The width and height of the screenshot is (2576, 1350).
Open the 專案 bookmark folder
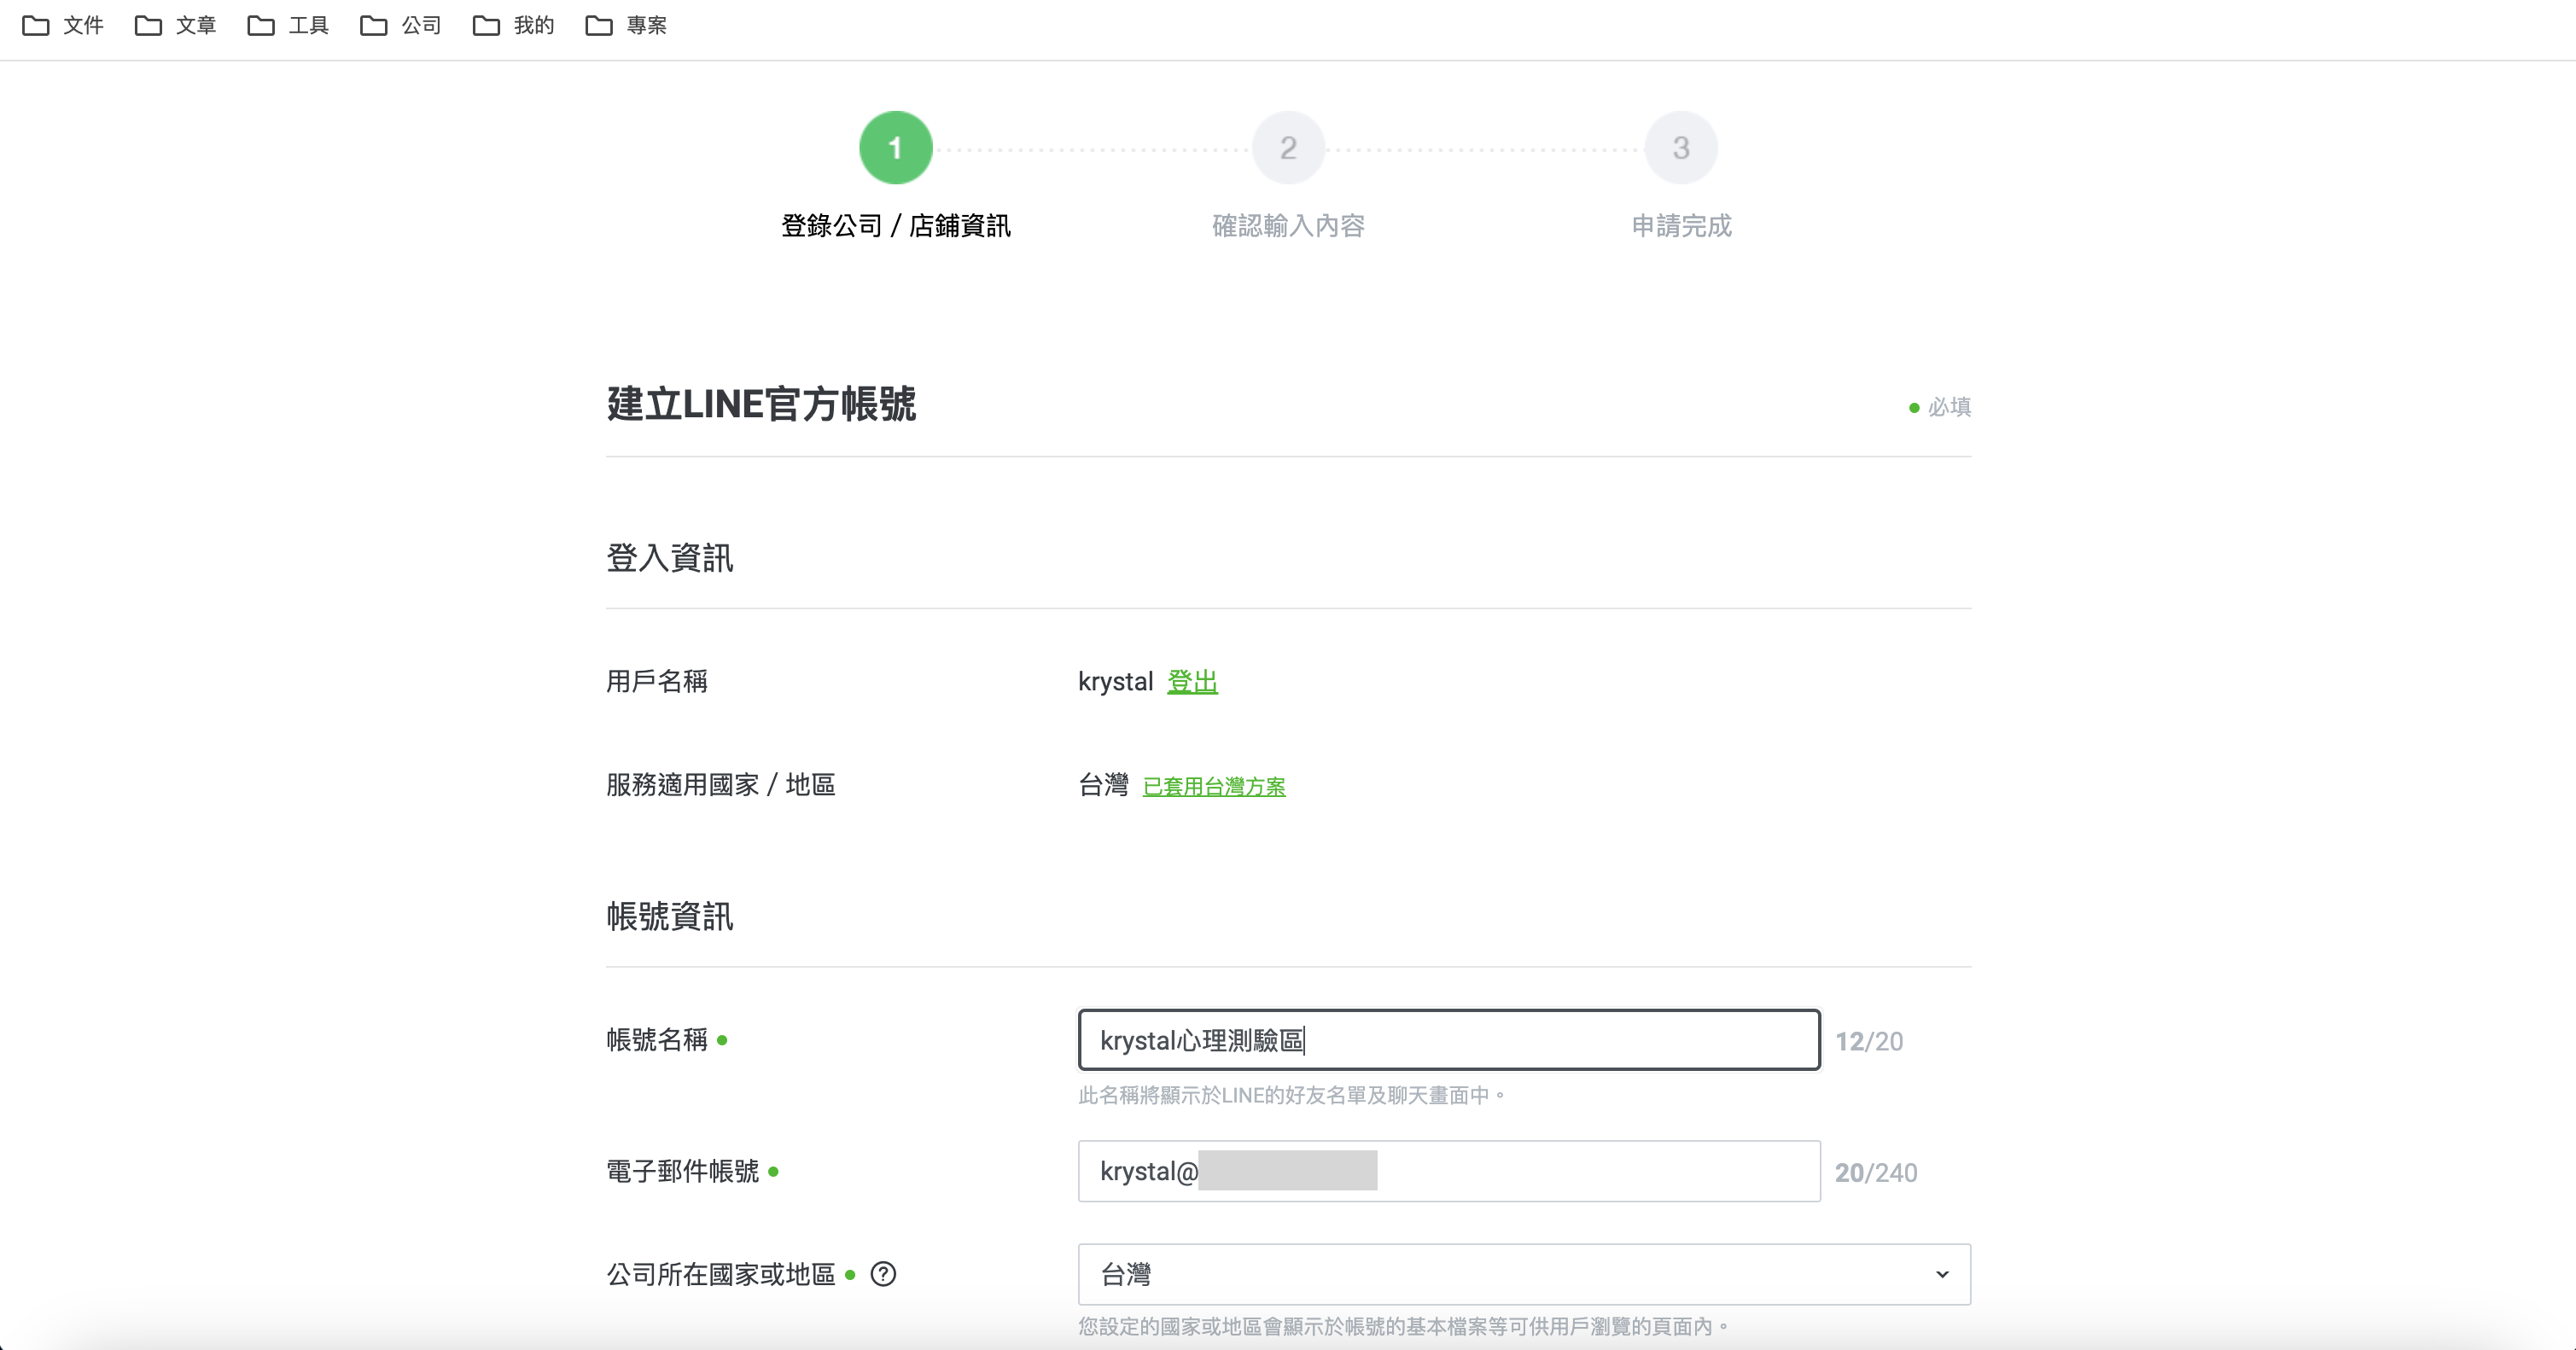pyautogui.click(x=626, y=25)
